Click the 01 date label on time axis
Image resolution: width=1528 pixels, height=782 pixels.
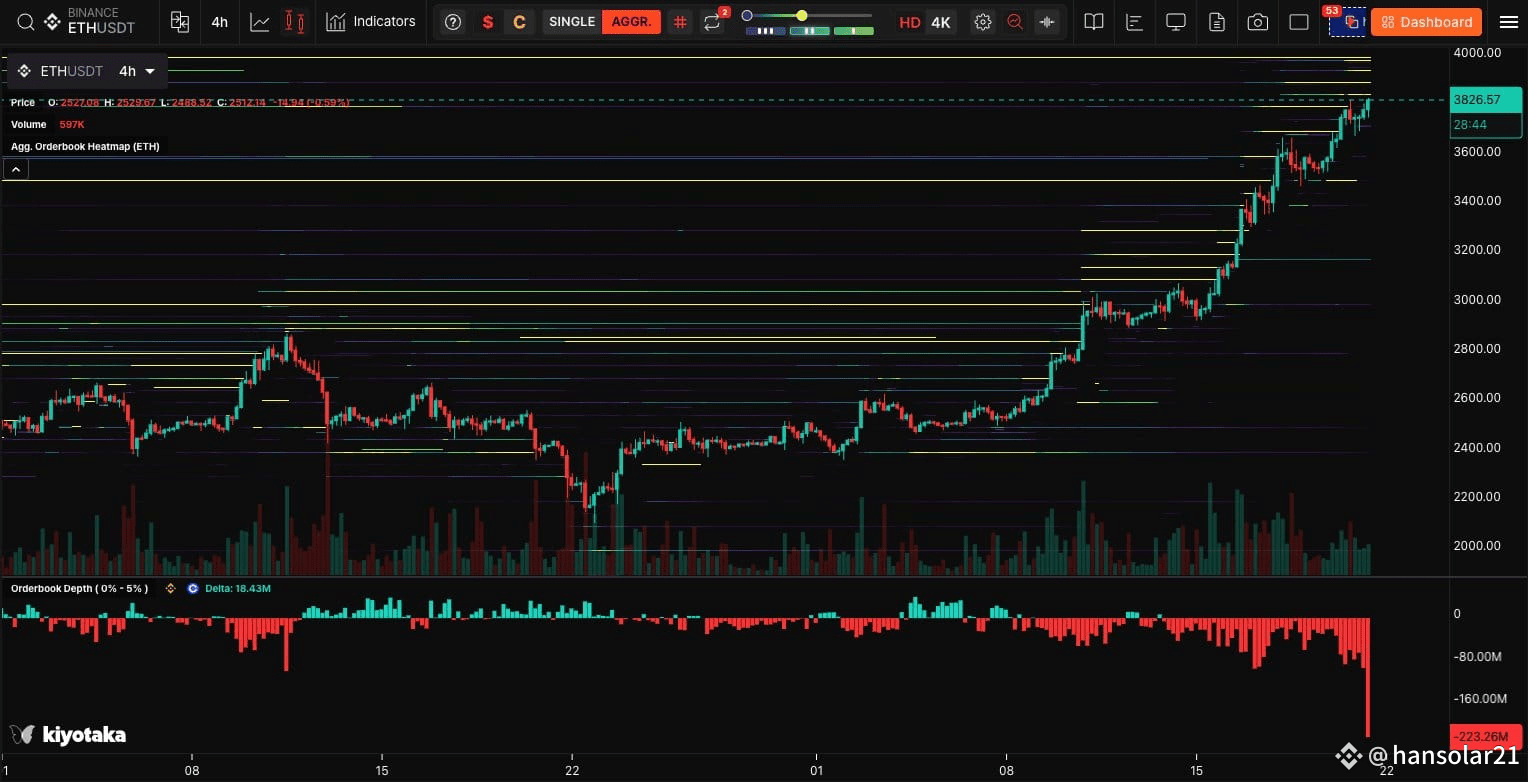pos(817,770)
